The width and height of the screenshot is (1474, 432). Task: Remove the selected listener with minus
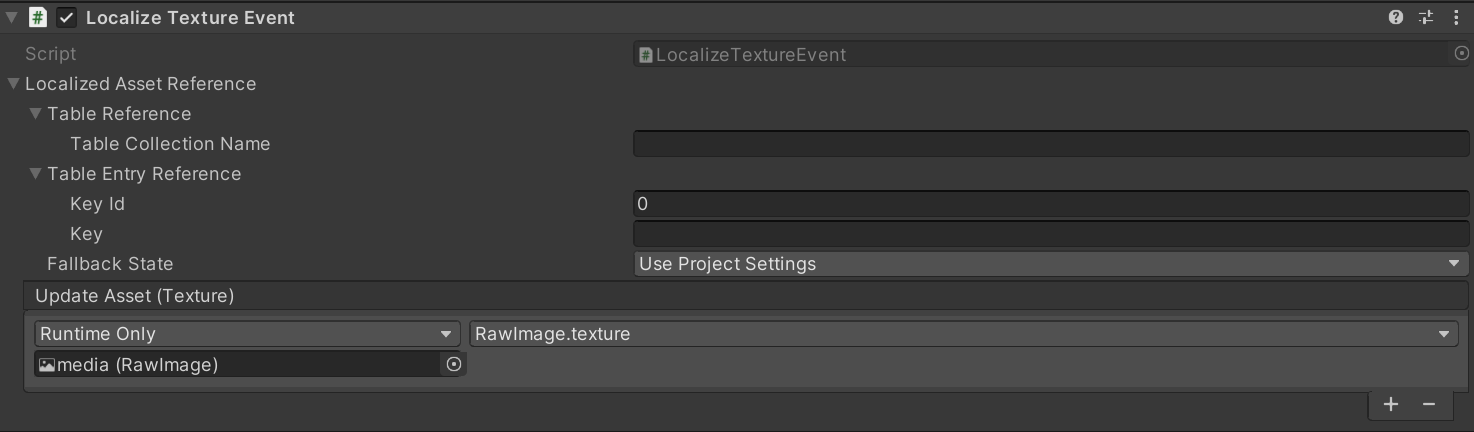pyautogui.click(x=1429, y=404)
